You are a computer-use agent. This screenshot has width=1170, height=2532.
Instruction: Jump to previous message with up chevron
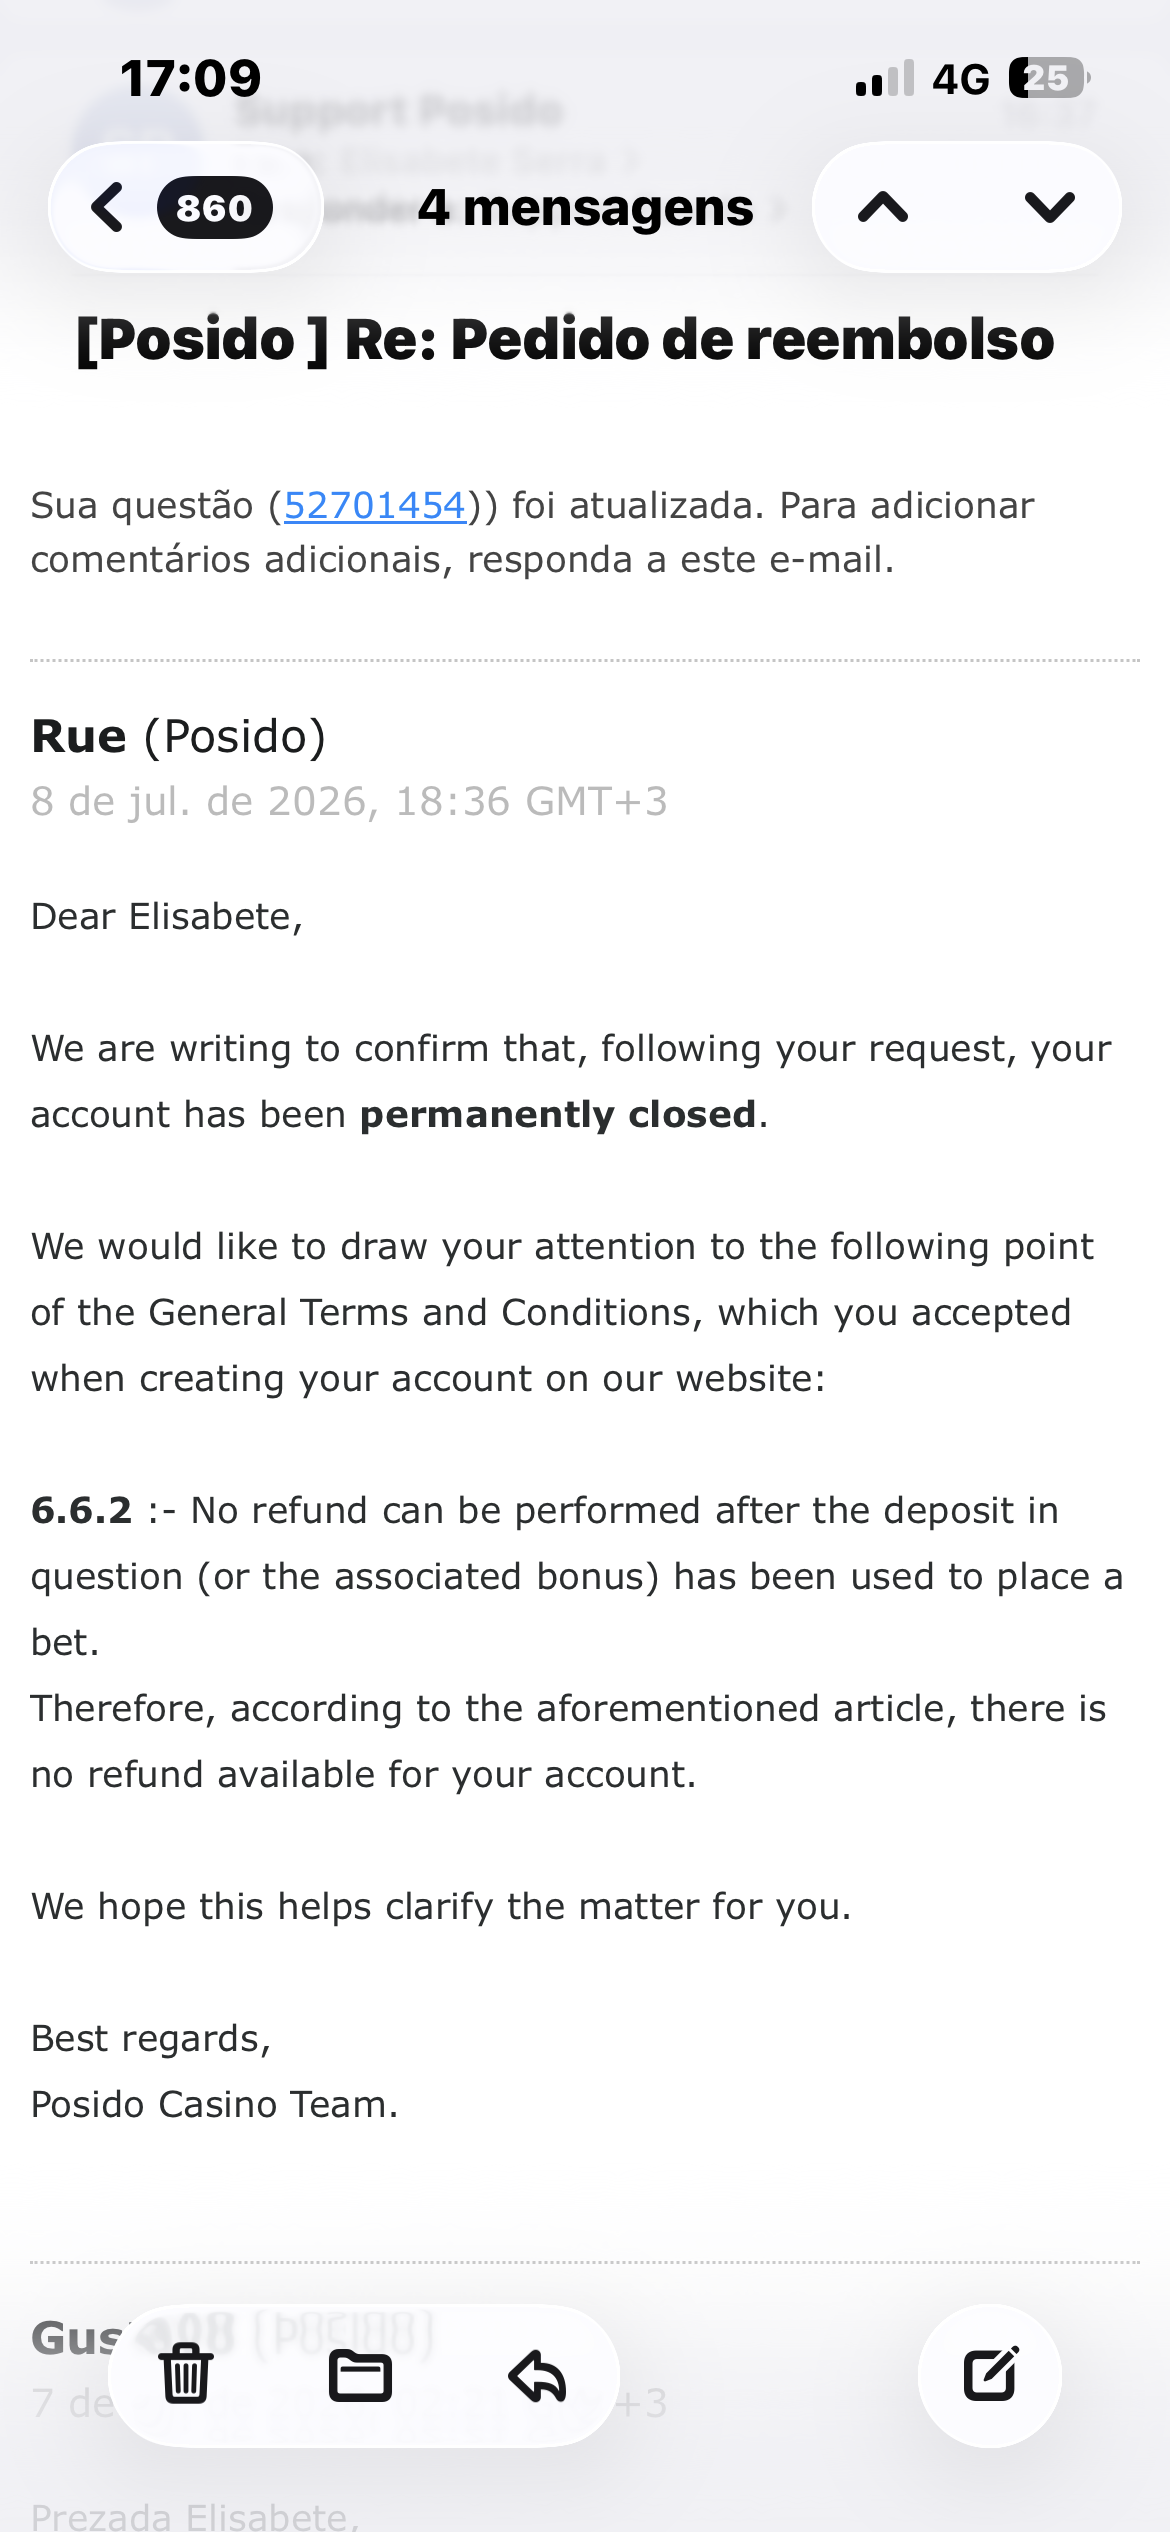coord(883,208)
